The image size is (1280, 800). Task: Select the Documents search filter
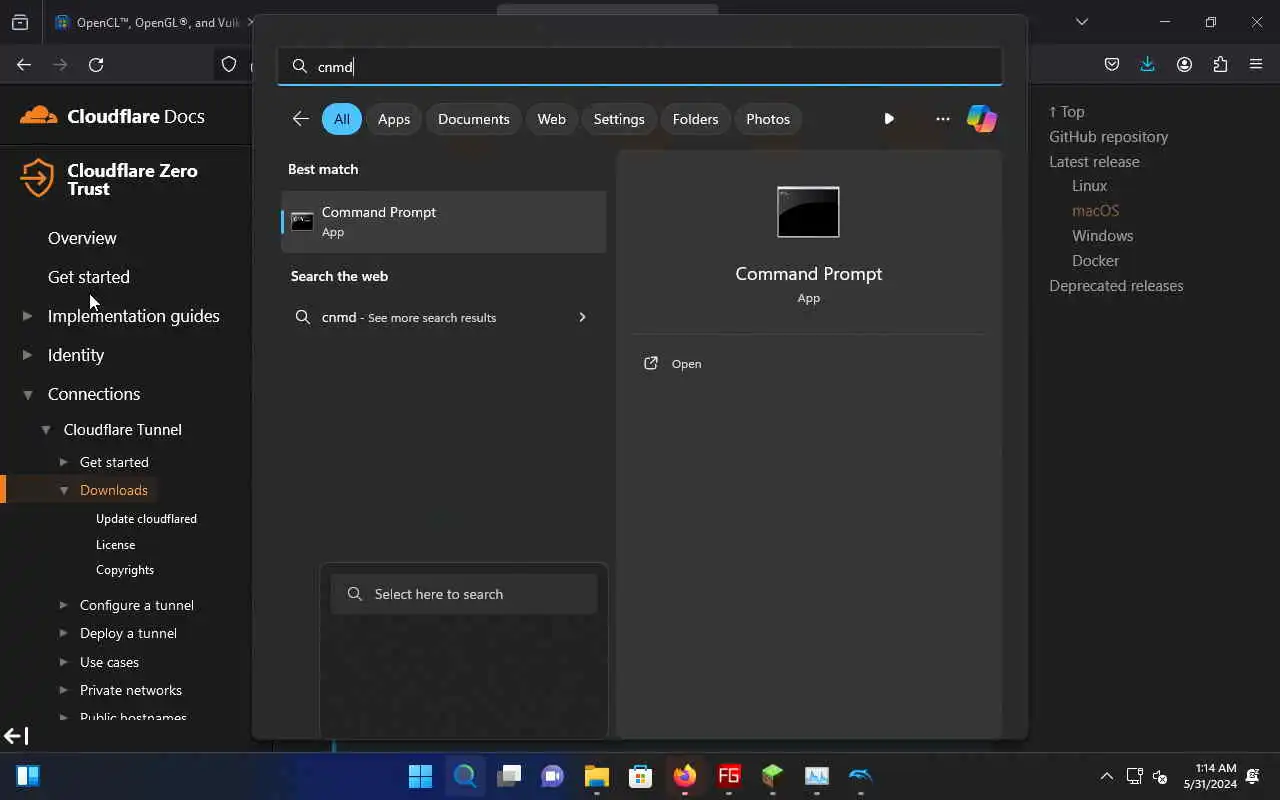pos(474,119)
